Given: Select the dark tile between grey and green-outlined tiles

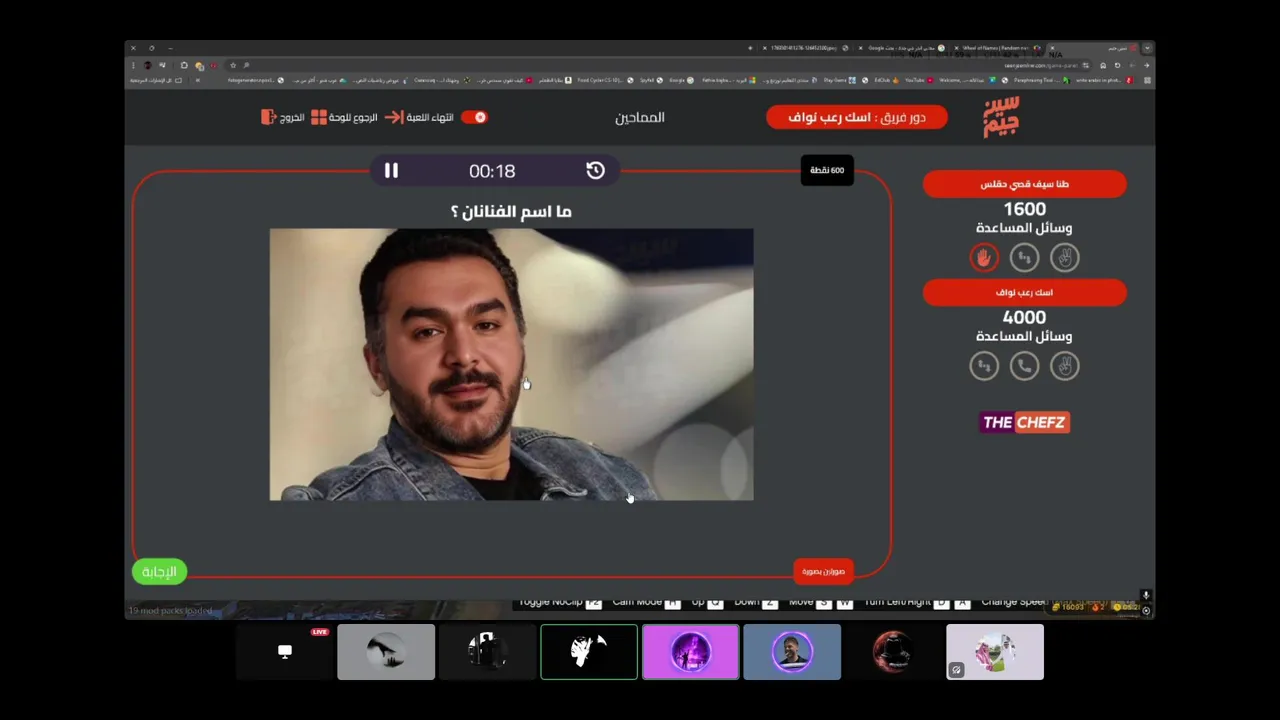Looking at the screenshot, I should [488, 652].
